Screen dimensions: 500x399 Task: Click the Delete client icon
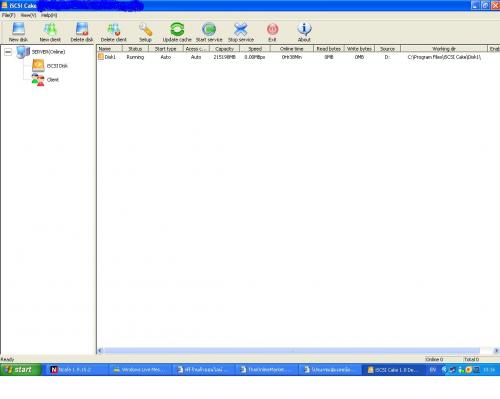[114, 29]
